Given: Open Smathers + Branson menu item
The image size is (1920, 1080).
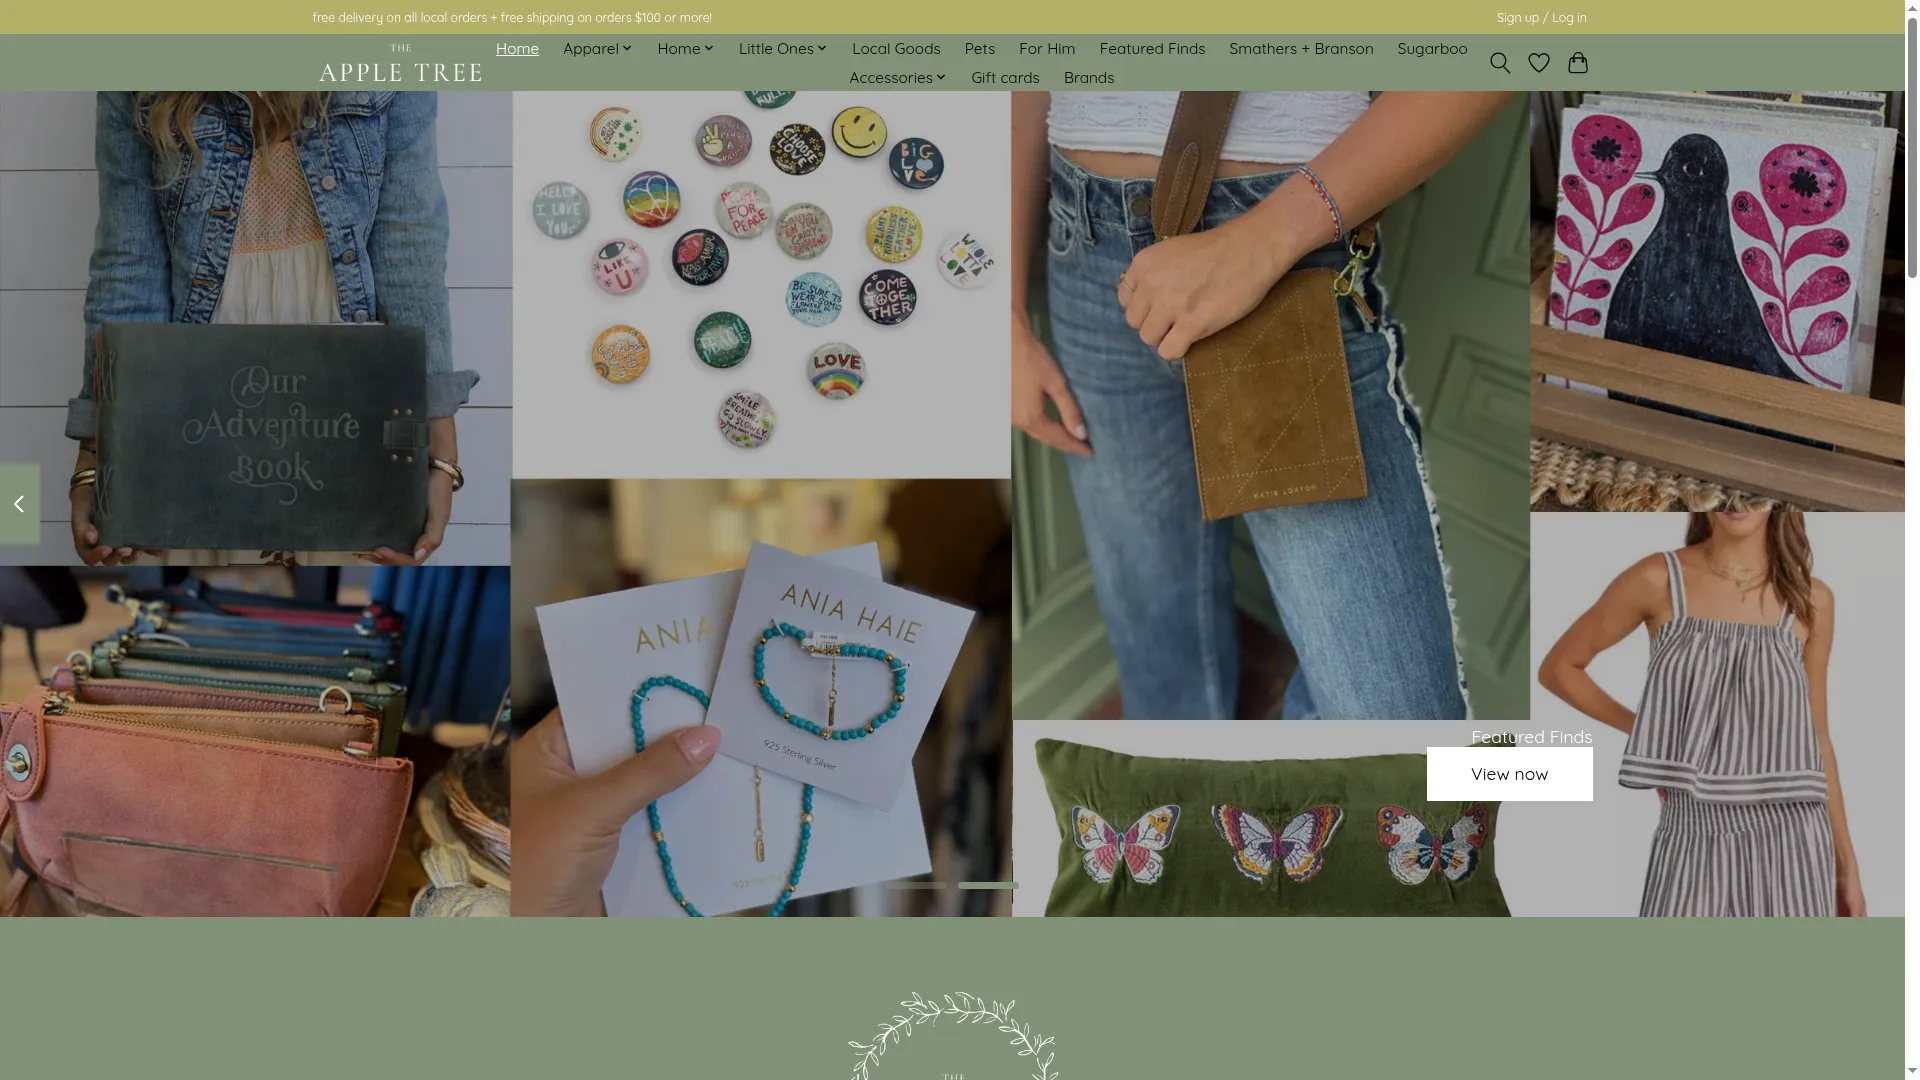Looking at the screenshot, I should 1301,48.
